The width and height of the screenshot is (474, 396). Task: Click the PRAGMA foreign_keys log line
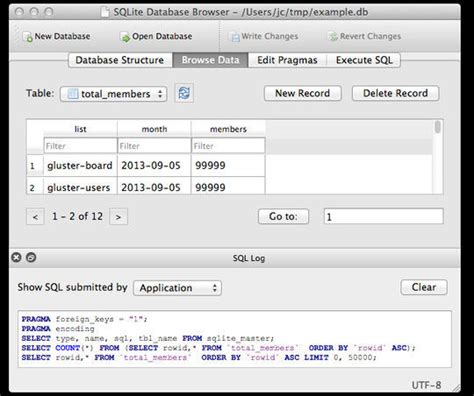click(x=85, y=319)
